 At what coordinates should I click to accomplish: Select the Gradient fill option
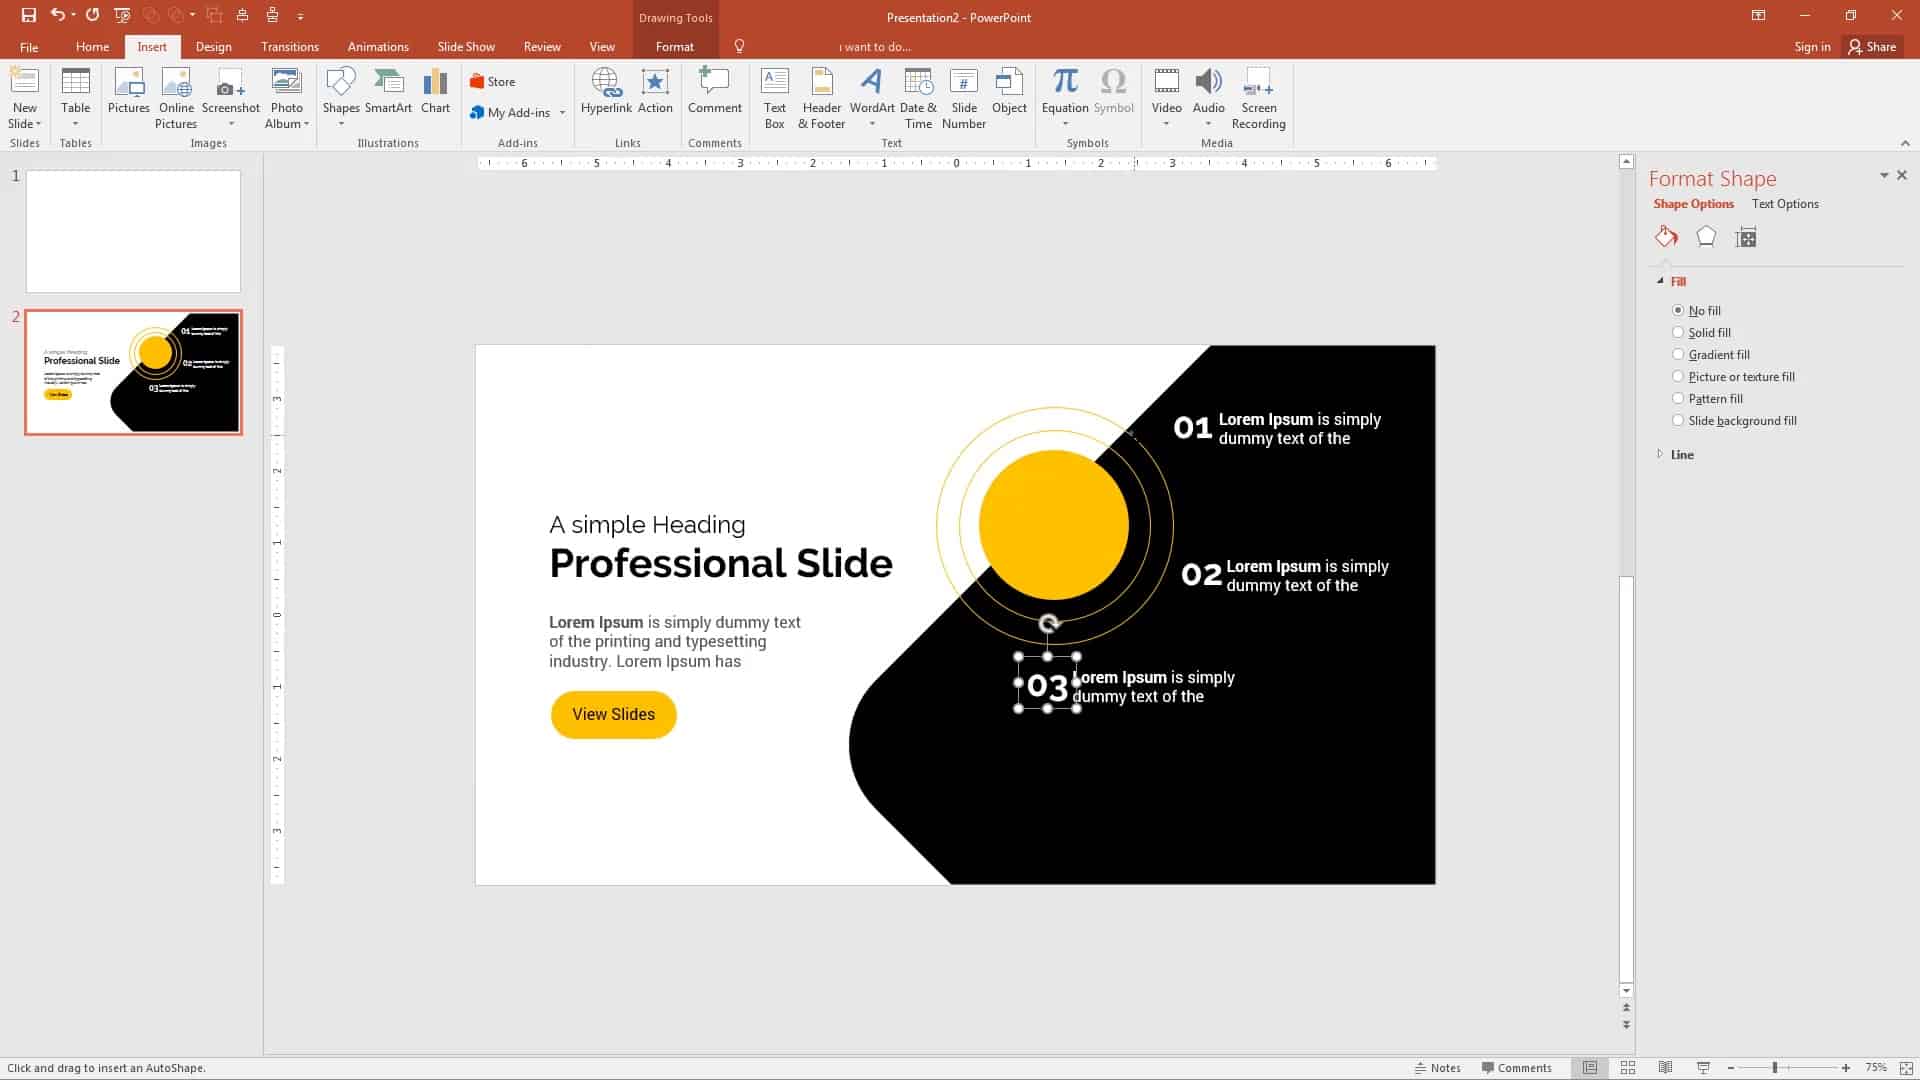coord(1678,354)
